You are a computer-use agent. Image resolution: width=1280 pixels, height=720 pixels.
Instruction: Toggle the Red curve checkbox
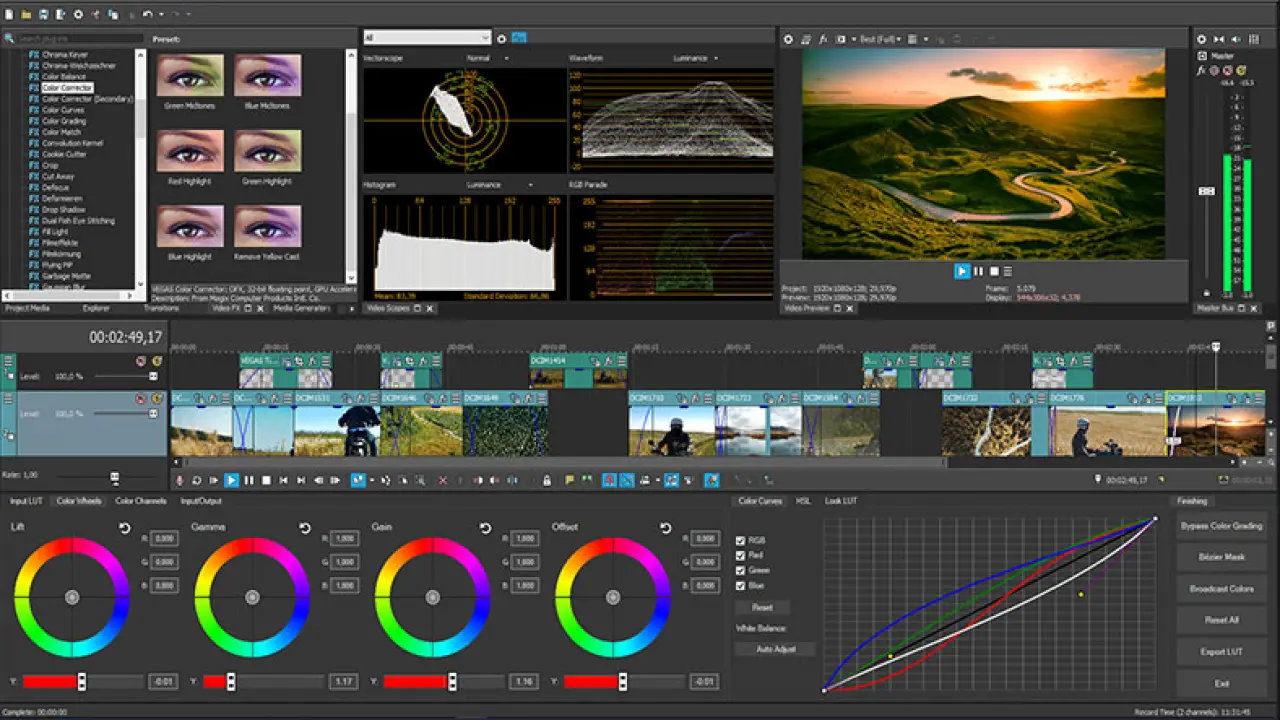pos(741,555)
